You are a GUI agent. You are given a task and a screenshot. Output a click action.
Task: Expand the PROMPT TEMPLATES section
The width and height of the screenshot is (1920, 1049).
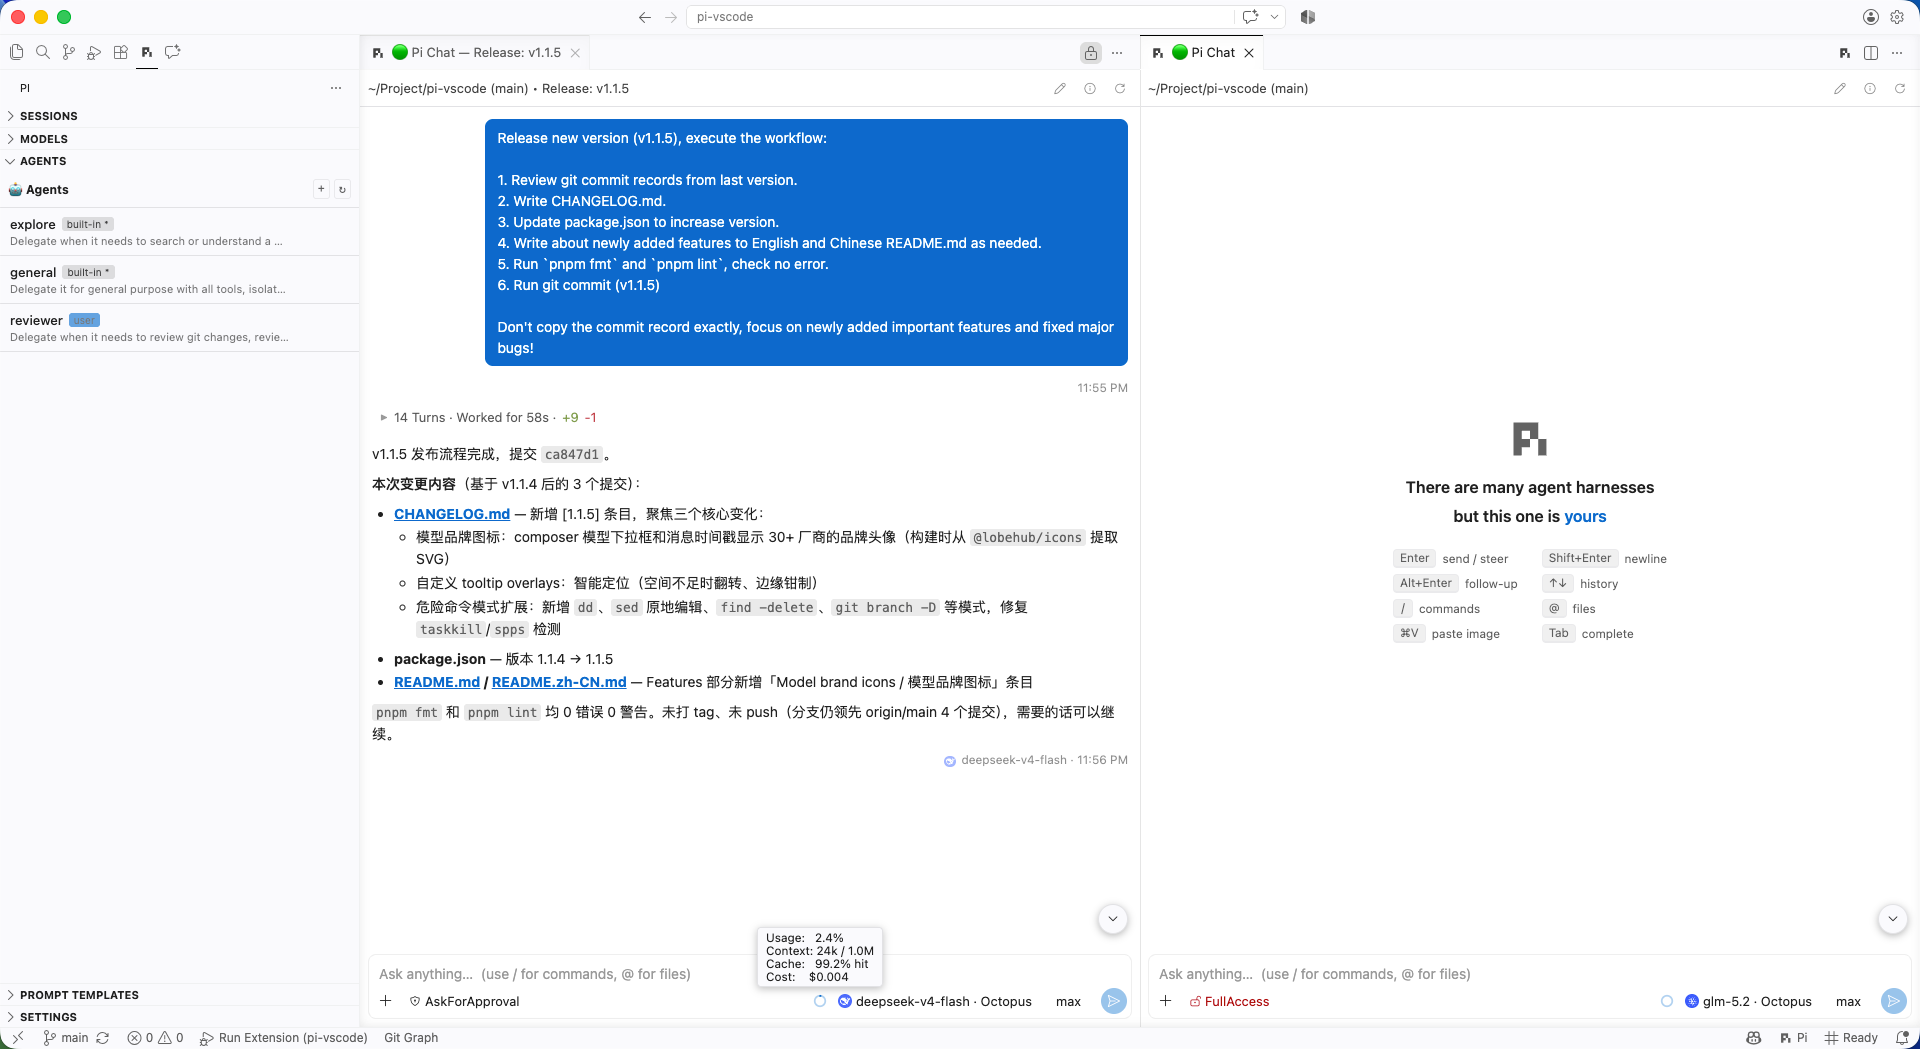[x=180, y=995]
